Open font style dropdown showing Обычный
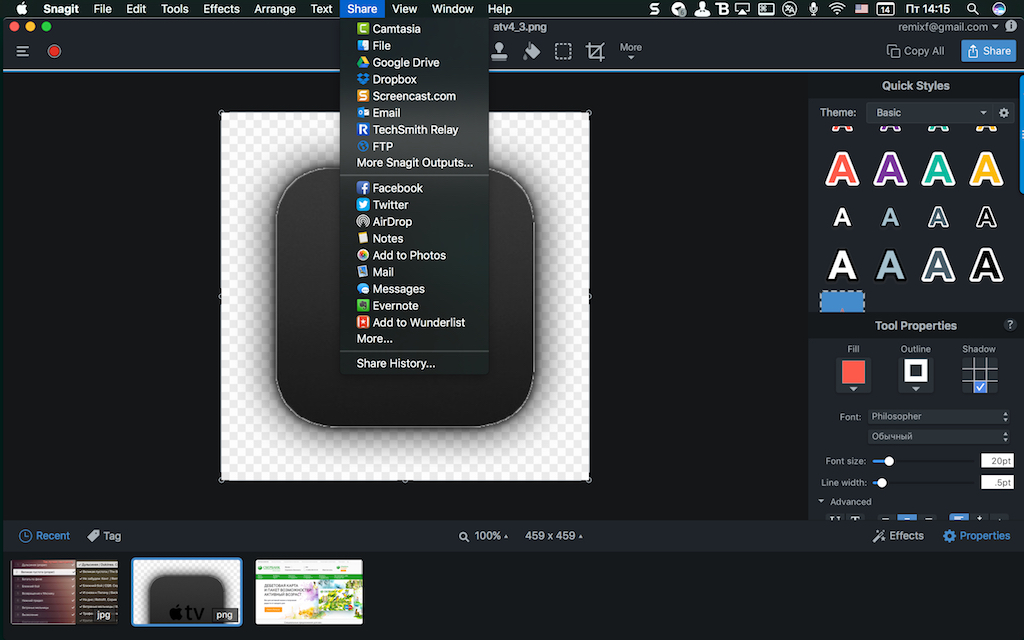1024x640 pixels. pyautogui.click(x=940, y=436)
